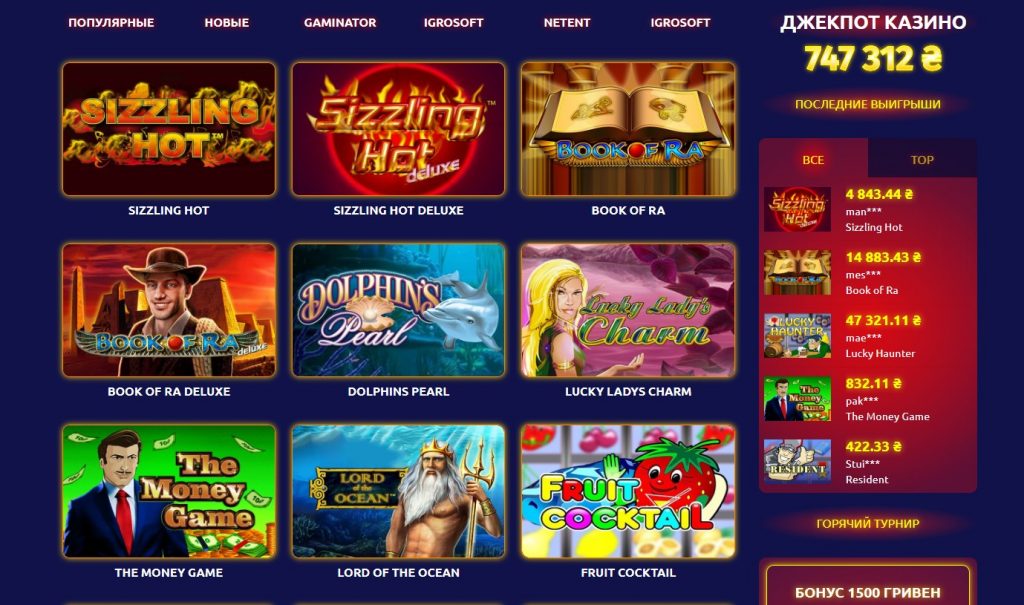Launch Sizzling Hot Deluxe game tile
This screenshot has height=605, width=1024.
pyautogui.click(x=398, y=129)
